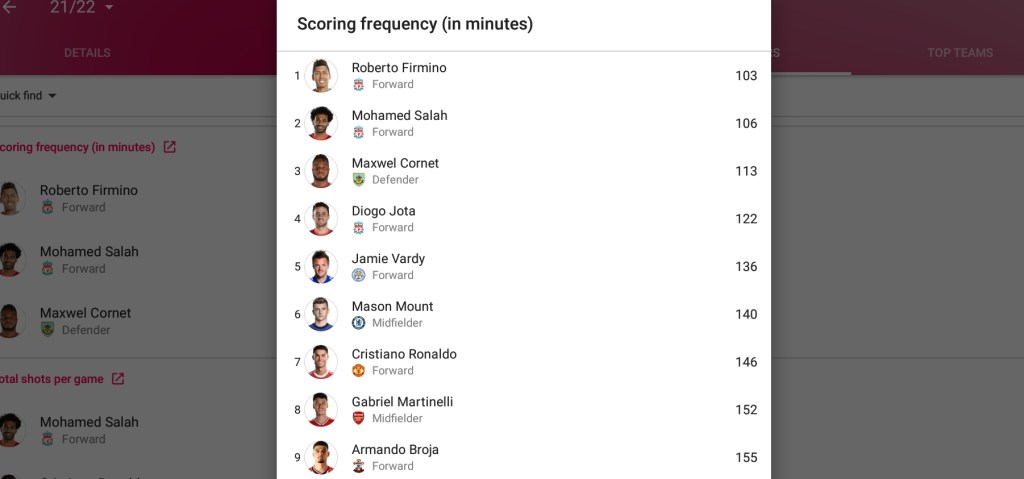Click the Leicester badge under Jamie Vardy
This screenshot has height=479, width=1024.
pyautogui.click(x=359, y=275)
